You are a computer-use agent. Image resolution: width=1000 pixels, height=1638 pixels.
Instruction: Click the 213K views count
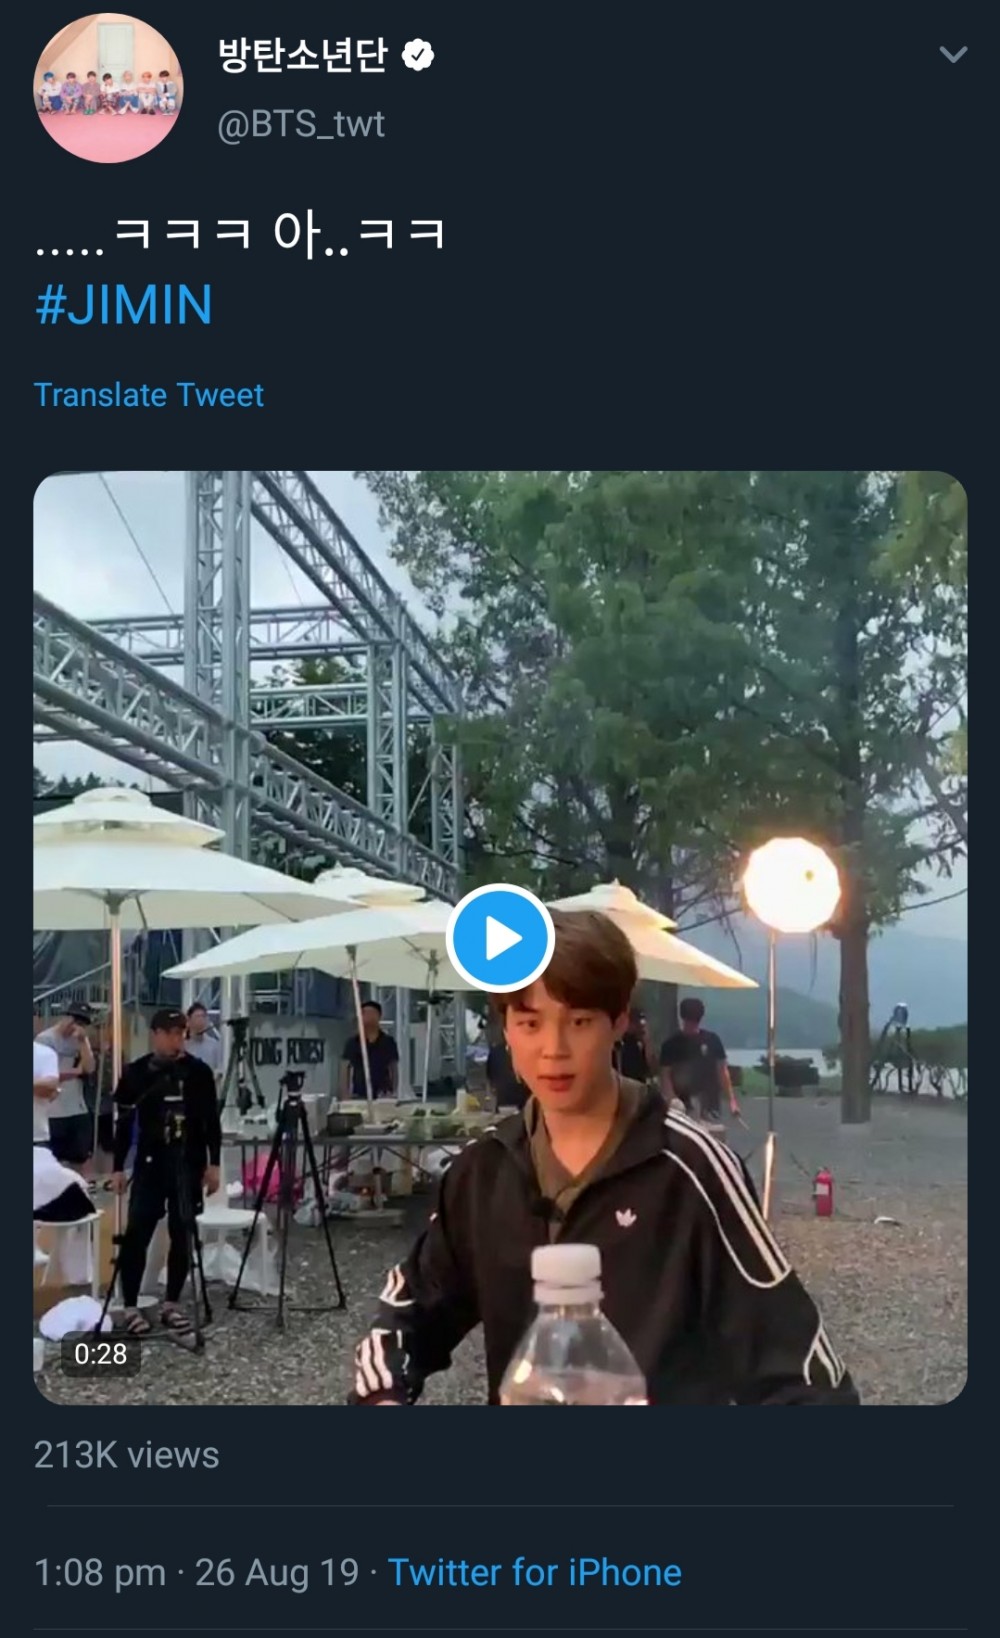[126, 1455]
